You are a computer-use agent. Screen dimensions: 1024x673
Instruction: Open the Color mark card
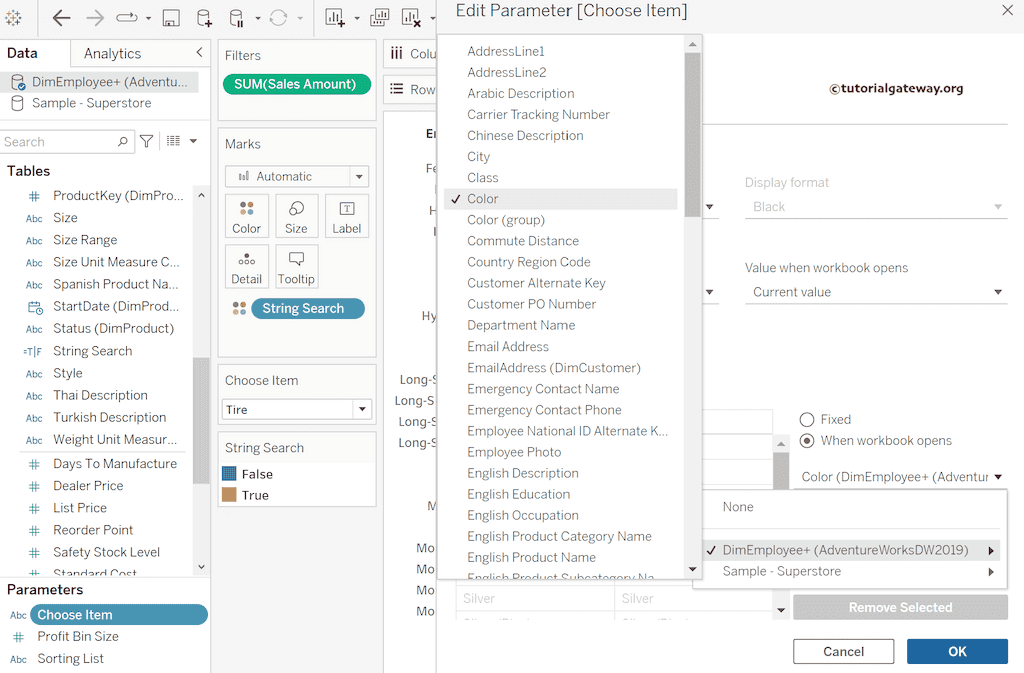pyautogui.click(x=246, y=216)
